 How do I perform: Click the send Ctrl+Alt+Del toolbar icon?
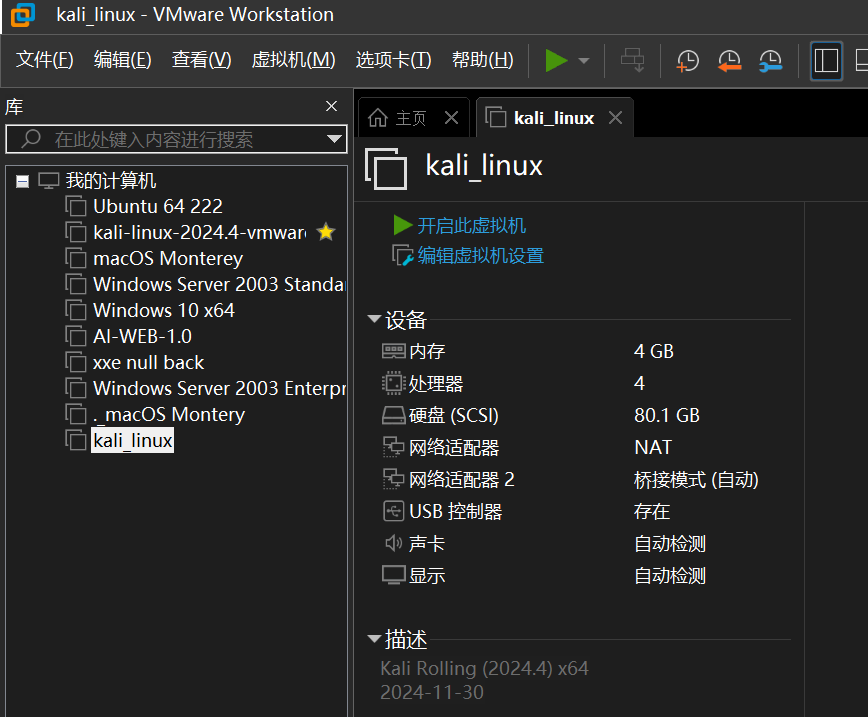point(633,60)
